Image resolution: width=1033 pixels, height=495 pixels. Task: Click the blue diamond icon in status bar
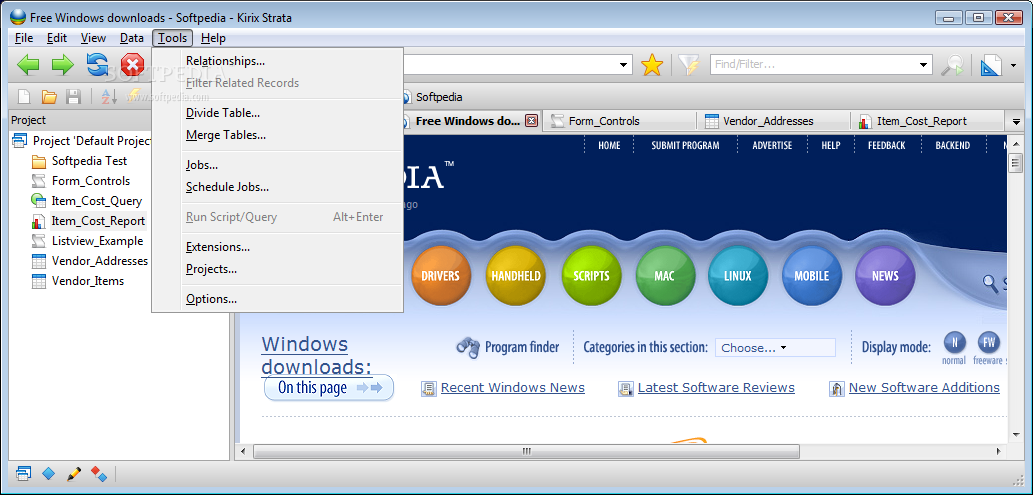(x=49, y=473)
